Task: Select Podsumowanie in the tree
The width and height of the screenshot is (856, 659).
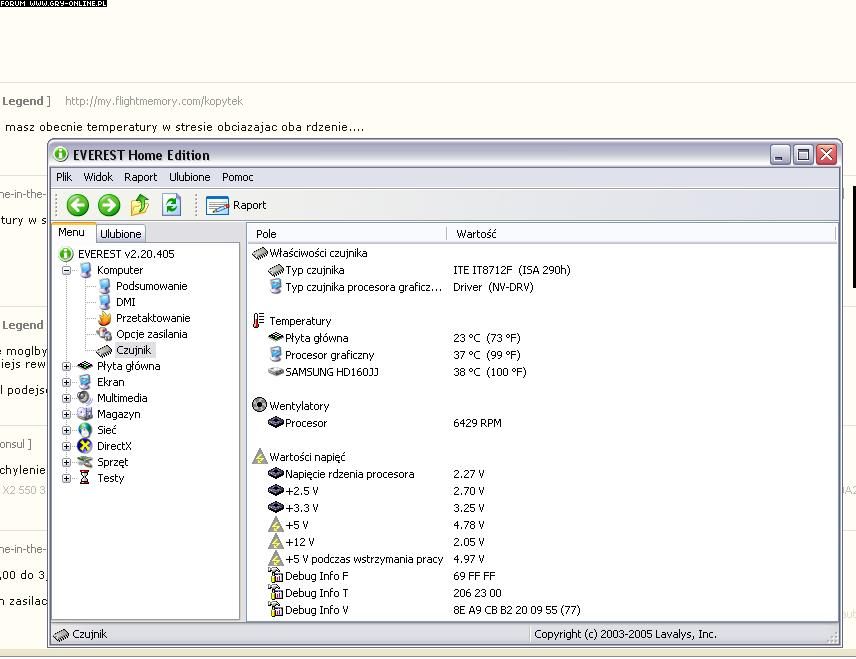Action: pos(151,286)
